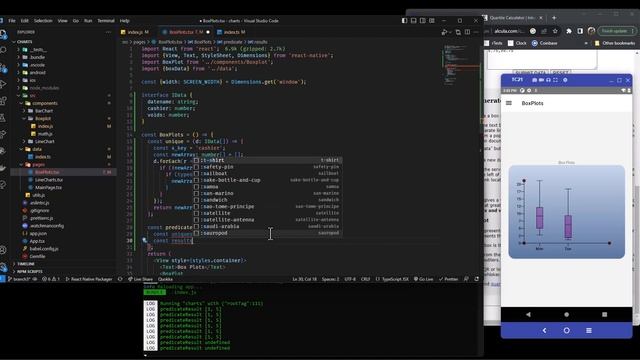This screenshot has width=640, height=360.
Task: Tap the Android home button in emulator
Action: [567, 315]
